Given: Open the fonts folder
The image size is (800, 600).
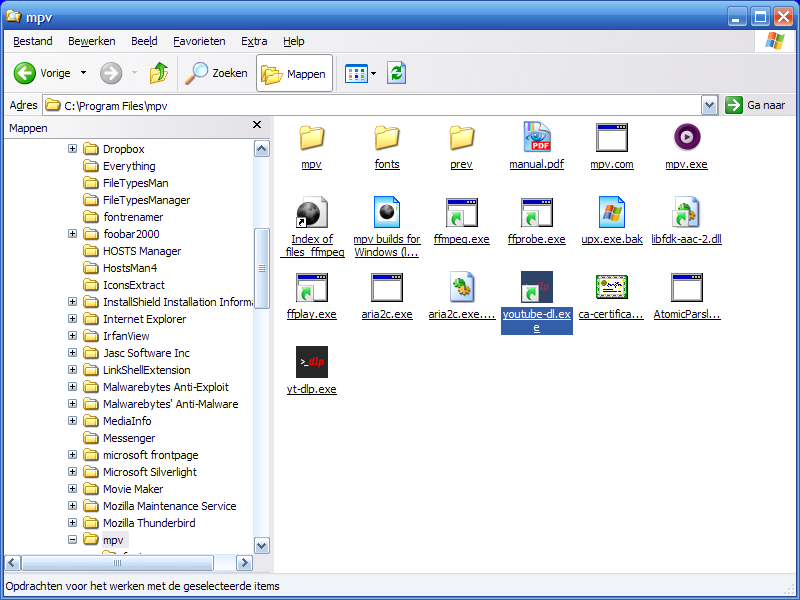Looking at the screenshot, I should point(387,138).
